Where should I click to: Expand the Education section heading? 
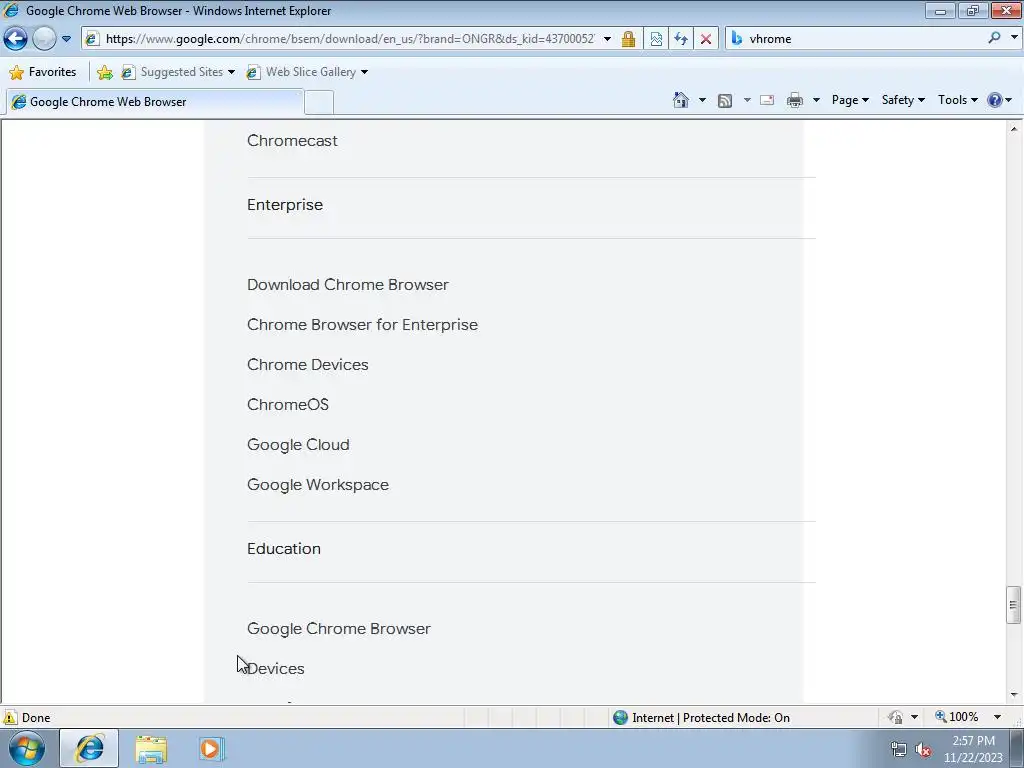[283, 549]
